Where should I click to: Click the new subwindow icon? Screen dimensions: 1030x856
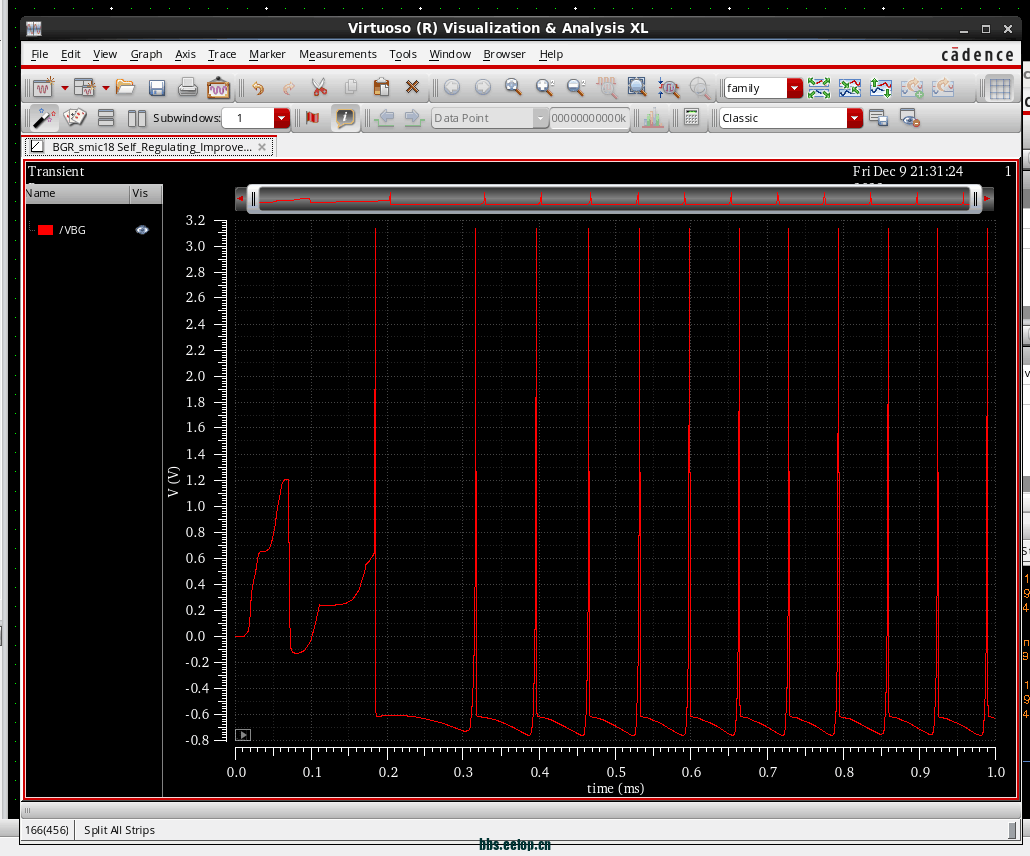pyautogui.click(x=85, y=88)
